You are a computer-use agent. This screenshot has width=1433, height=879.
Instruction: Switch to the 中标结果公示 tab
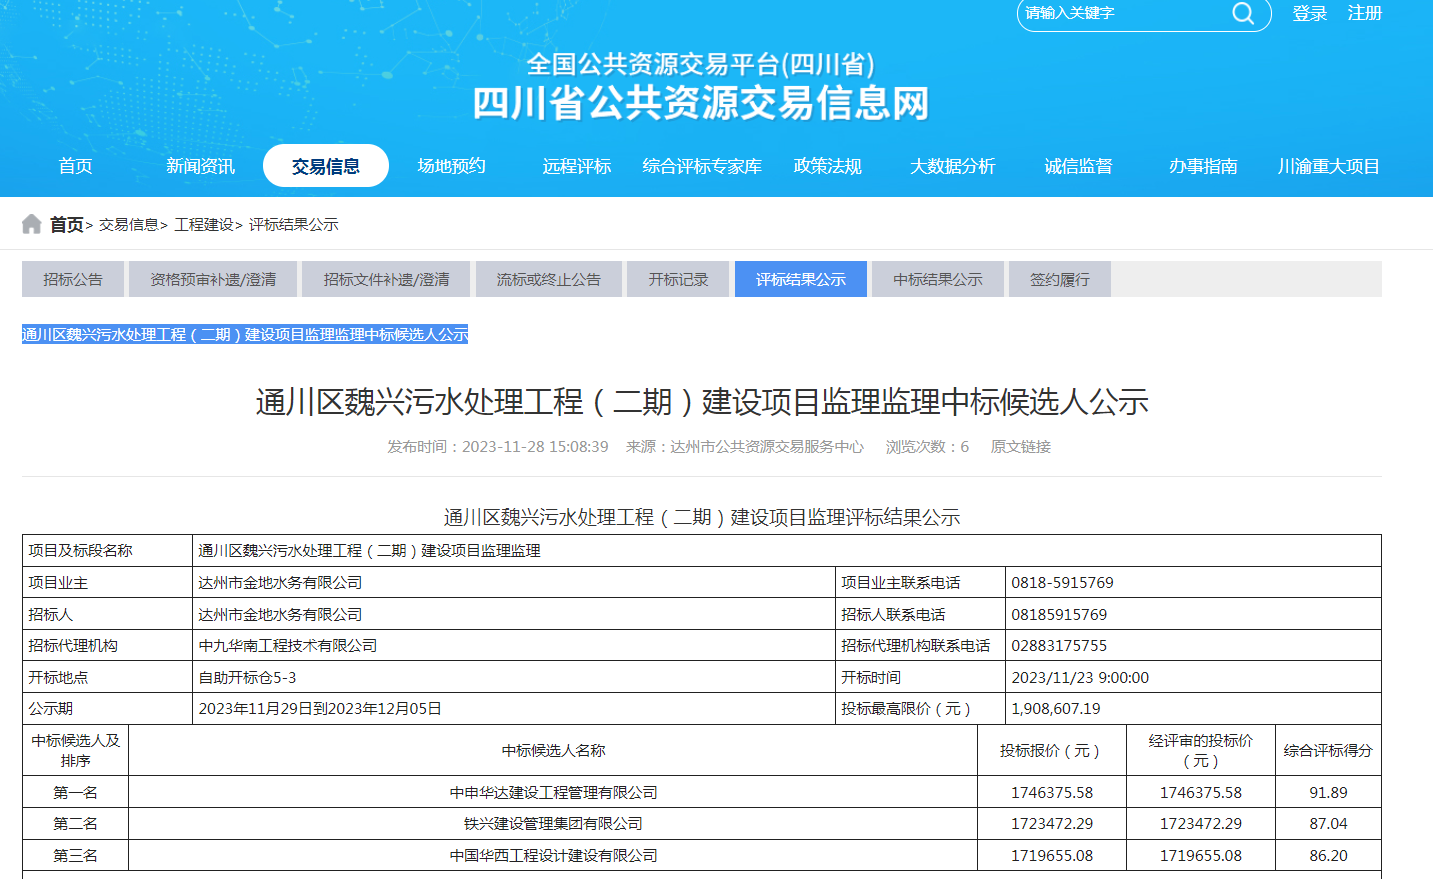coord(937,279)
